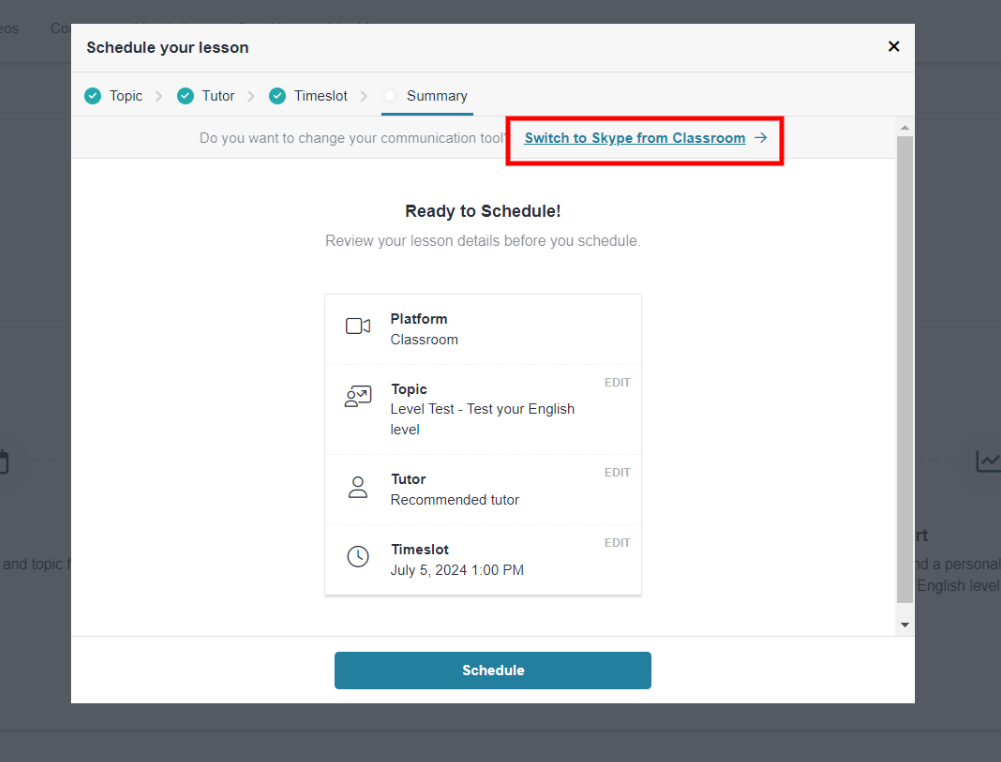
Task: Click the scrollbar down arrow in dialog
Action: click(x=905, y=625)
